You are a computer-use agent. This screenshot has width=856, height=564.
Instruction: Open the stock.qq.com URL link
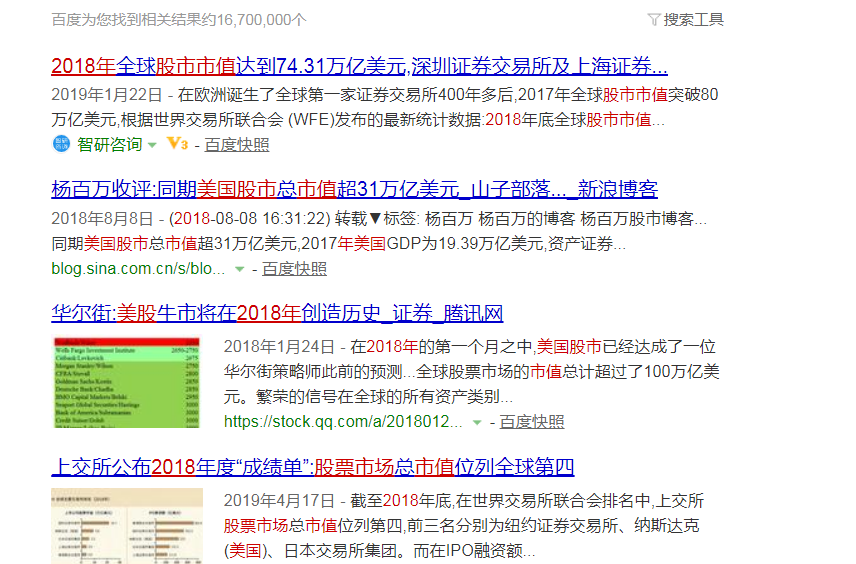(x=343, y=421)
